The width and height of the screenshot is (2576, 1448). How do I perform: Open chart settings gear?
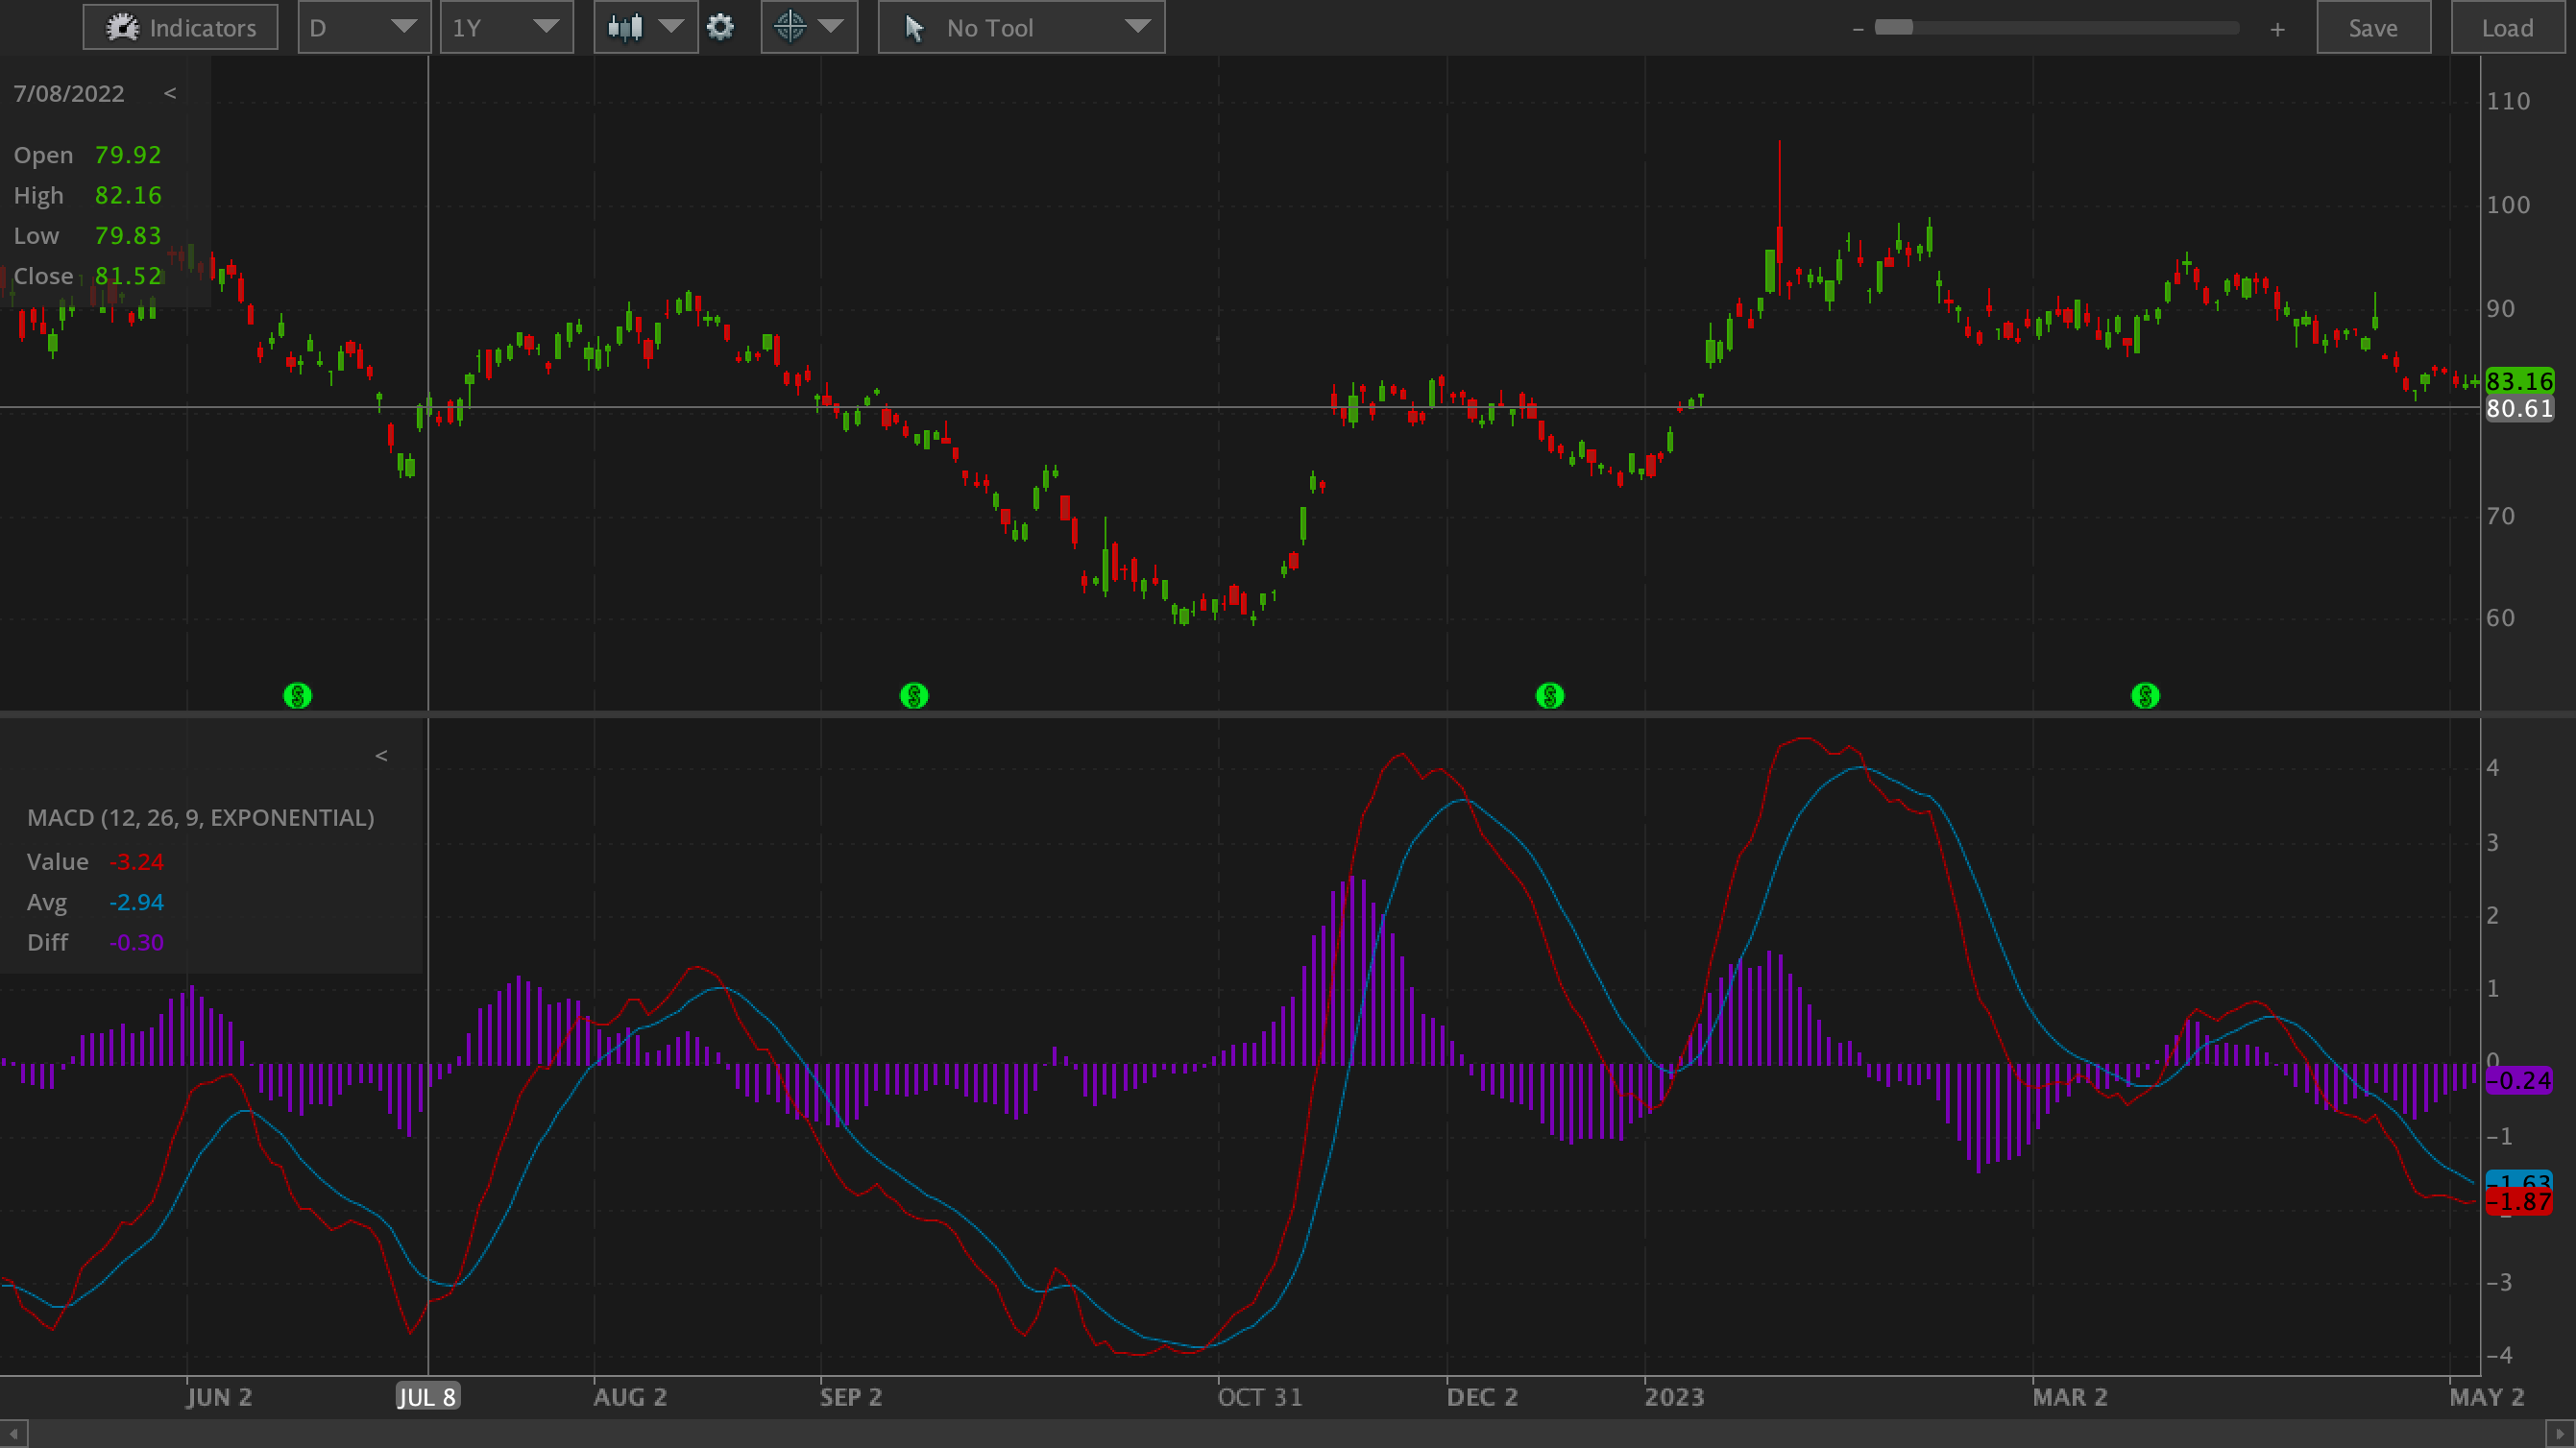pos(720,27)
